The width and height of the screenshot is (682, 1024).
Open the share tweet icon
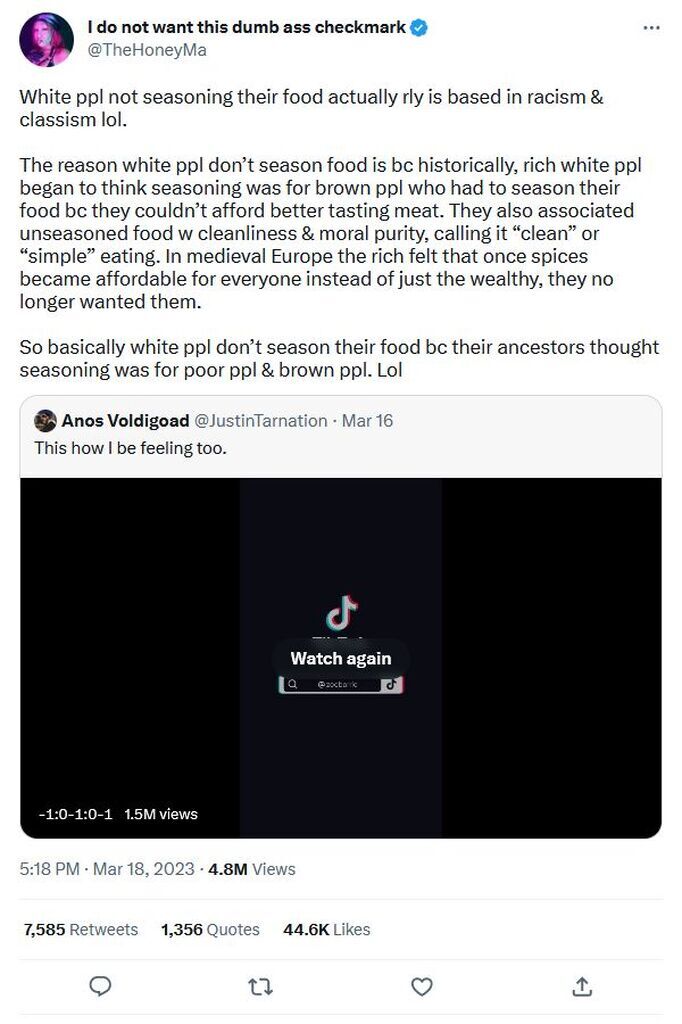pos(582,987)
